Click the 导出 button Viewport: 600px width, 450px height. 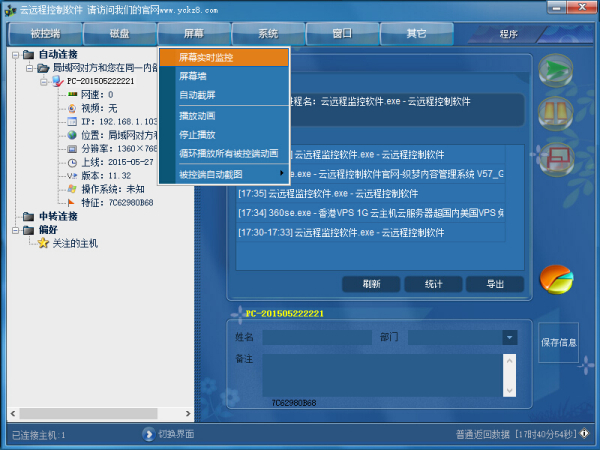[x=495, y=284]
